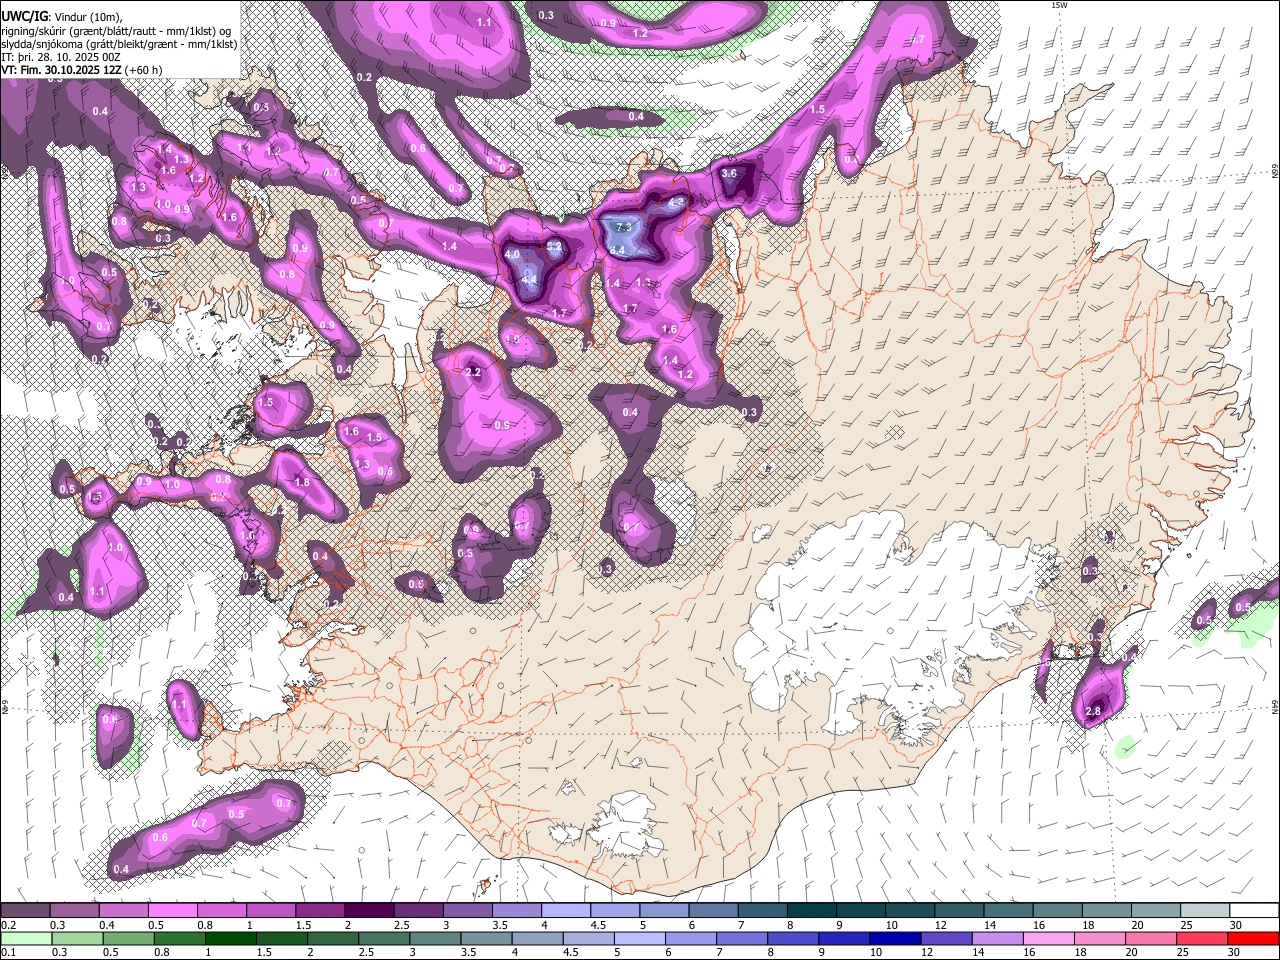Click the '30' label on the upper scale

(1234, 925)
